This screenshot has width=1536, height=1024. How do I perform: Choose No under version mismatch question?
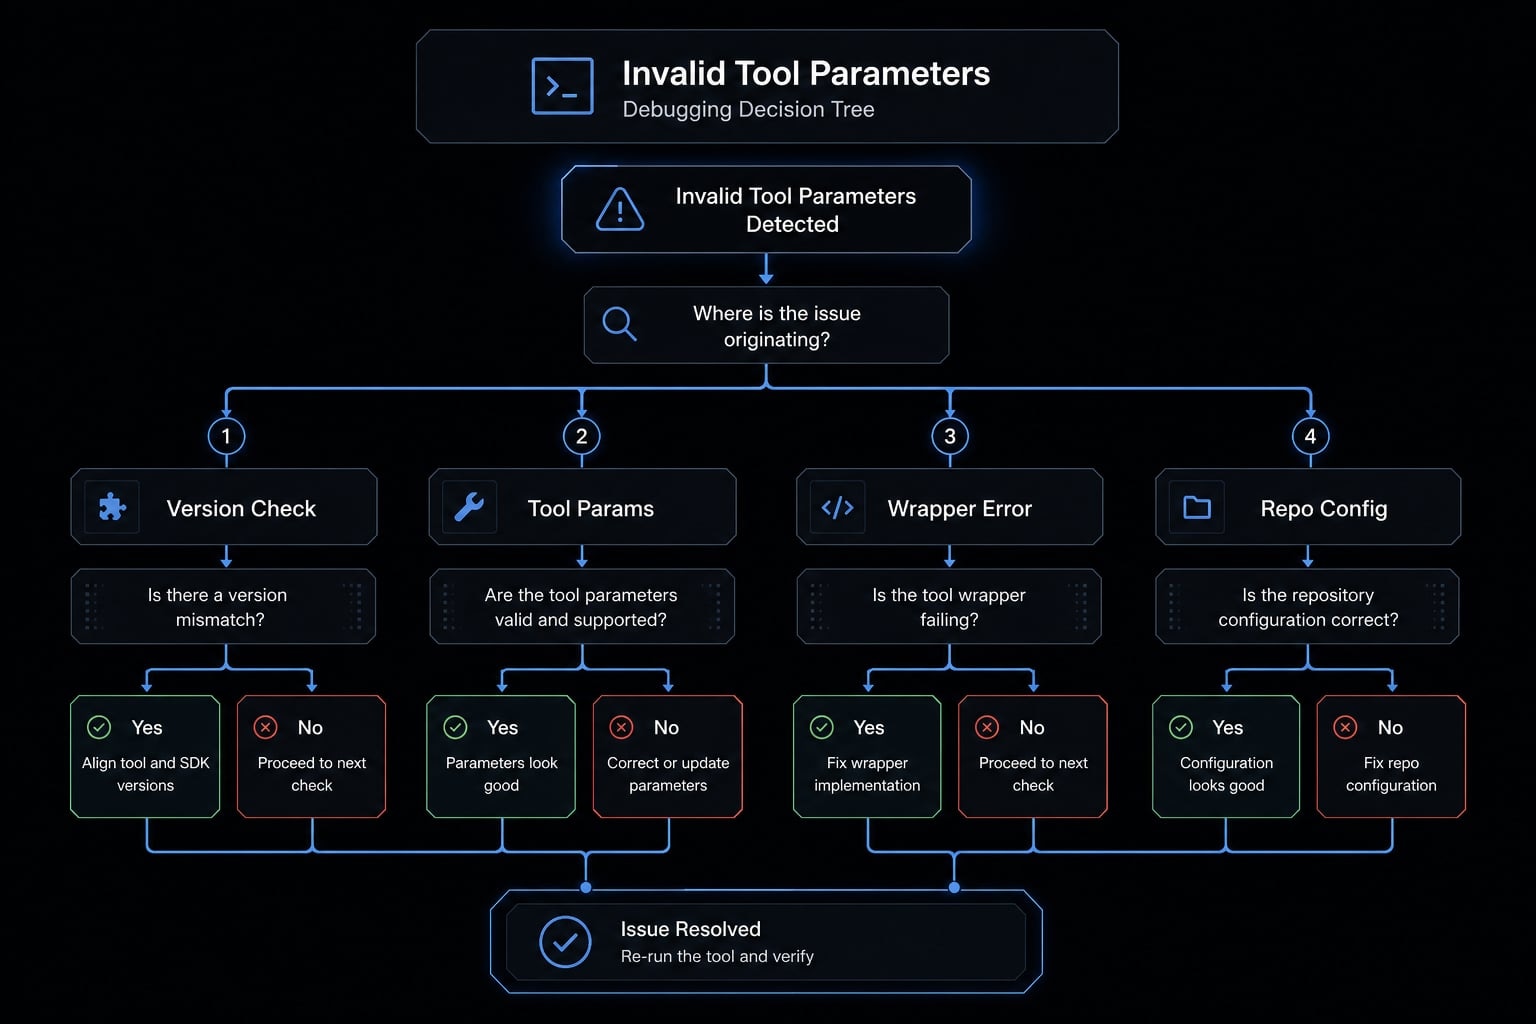pos(311,757)
